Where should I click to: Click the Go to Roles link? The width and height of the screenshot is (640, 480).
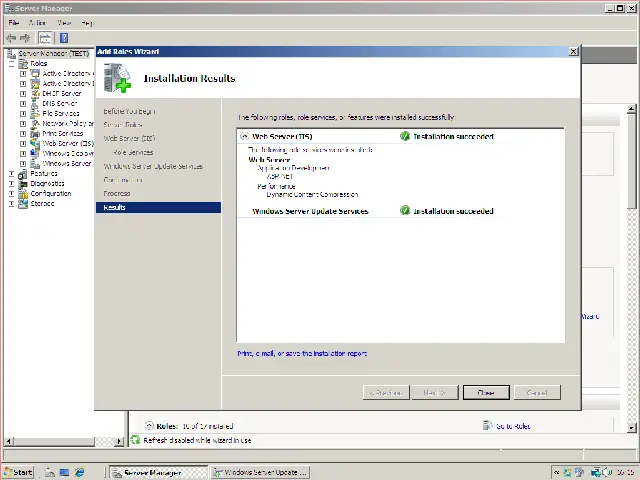tap(513, 426)
